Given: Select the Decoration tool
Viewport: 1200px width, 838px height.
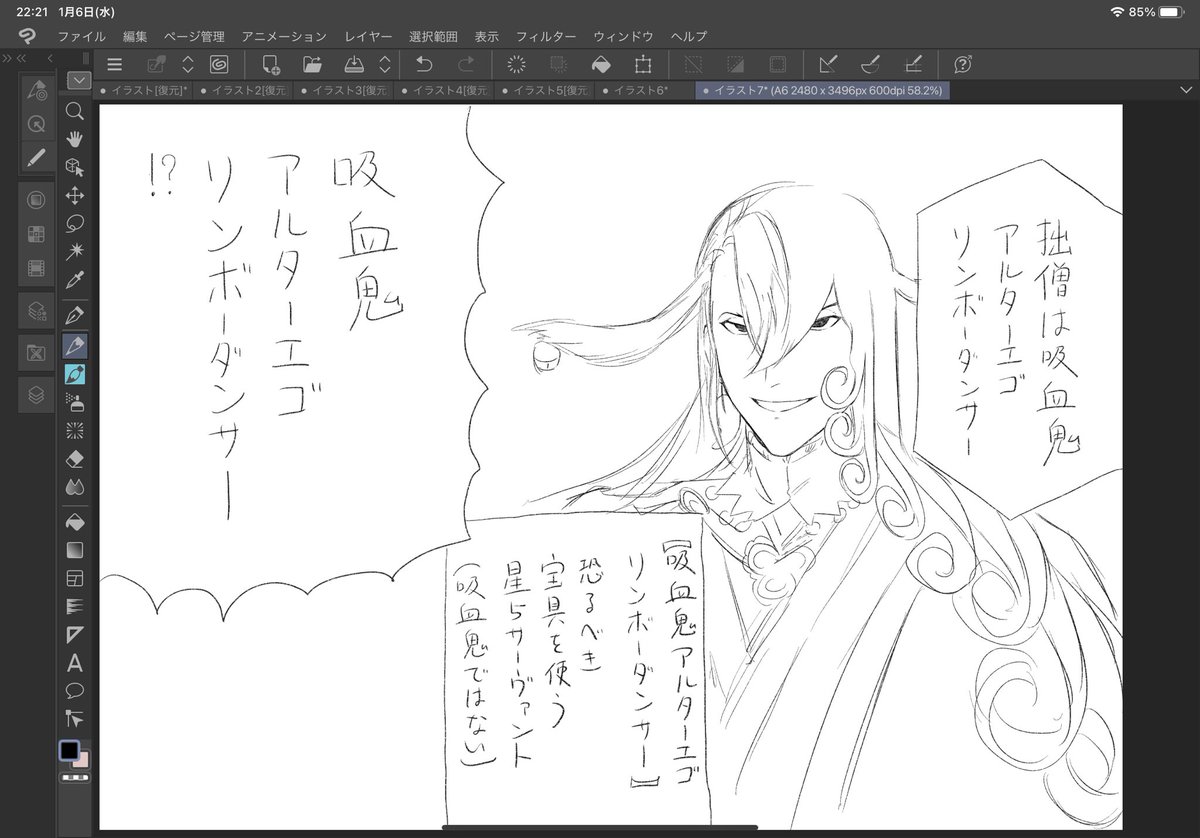Looking at the screenshot, I should click(74, 430).
